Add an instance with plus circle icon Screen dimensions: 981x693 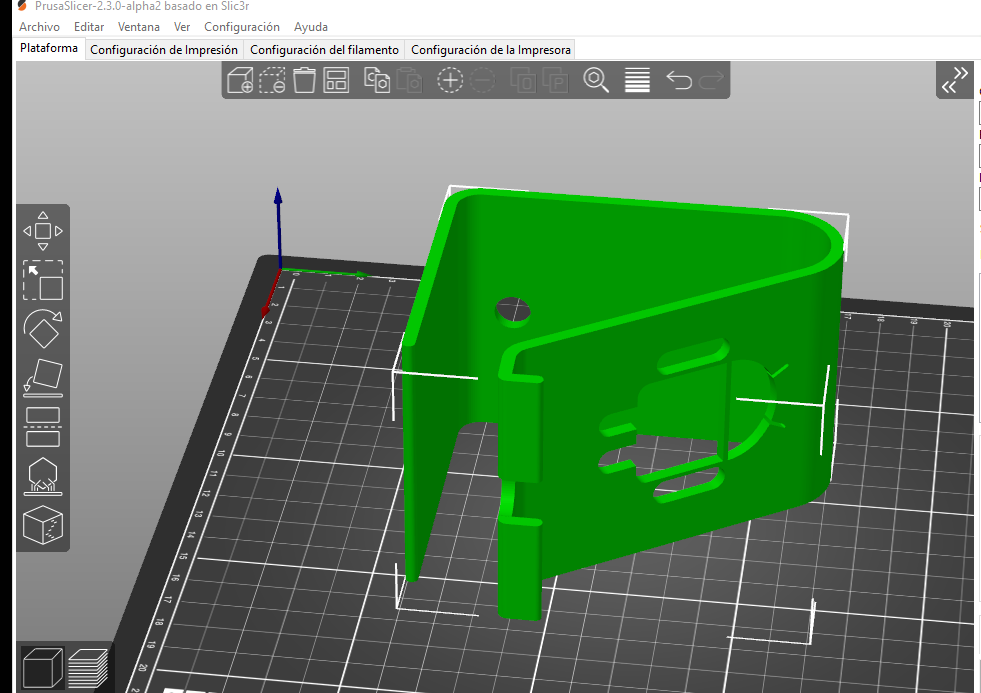pos(450,80)
